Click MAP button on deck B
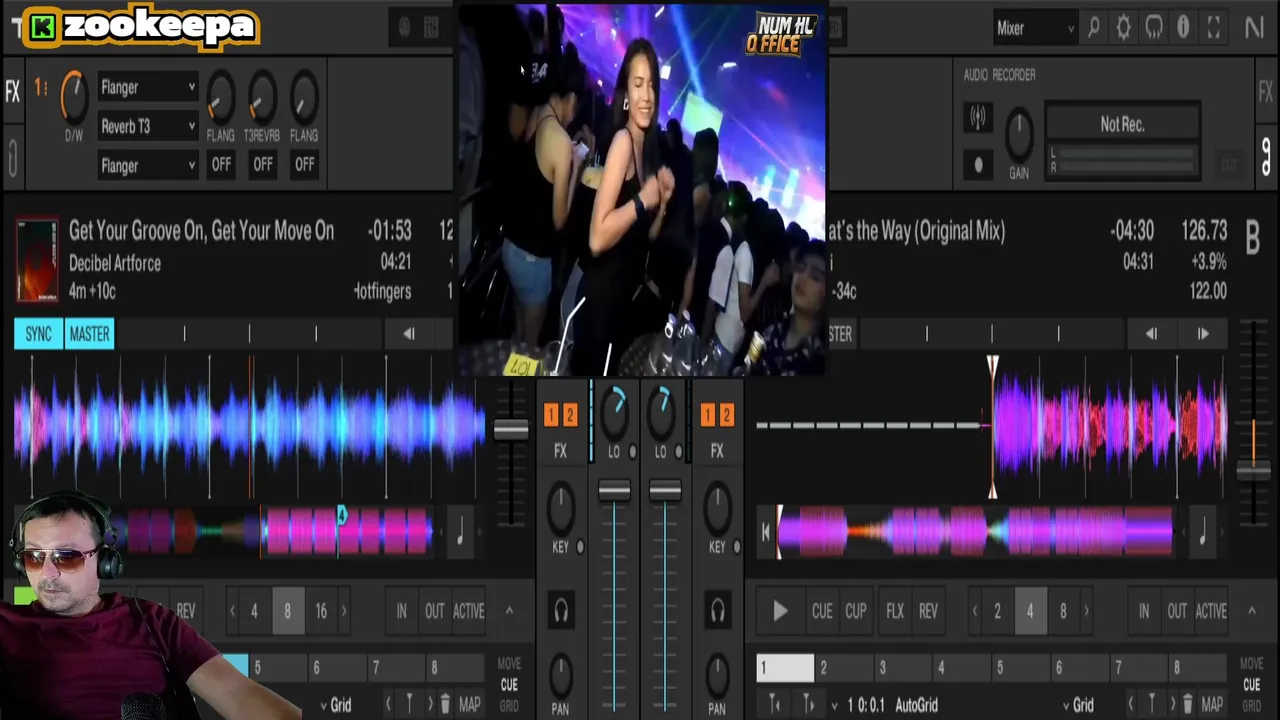This screenshot has width=1280, height=720. pyautogui.click(x=1212, y=705)
